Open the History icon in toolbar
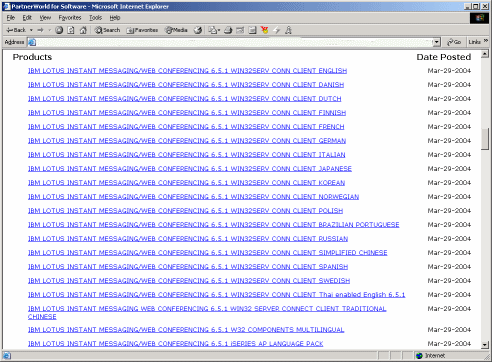 [198, 30]
